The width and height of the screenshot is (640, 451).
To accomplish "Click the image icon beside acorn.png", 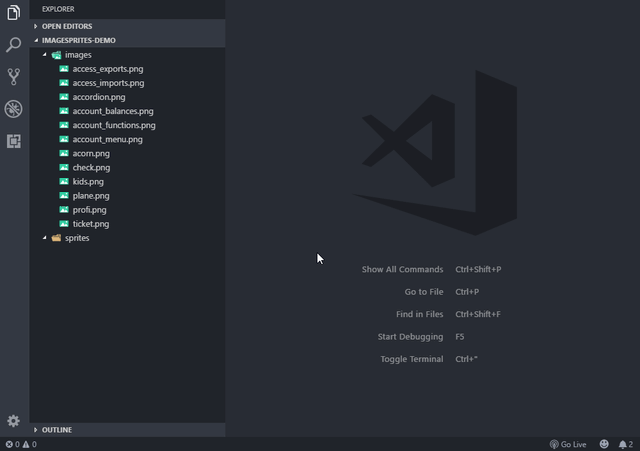I will click(64, 153).
